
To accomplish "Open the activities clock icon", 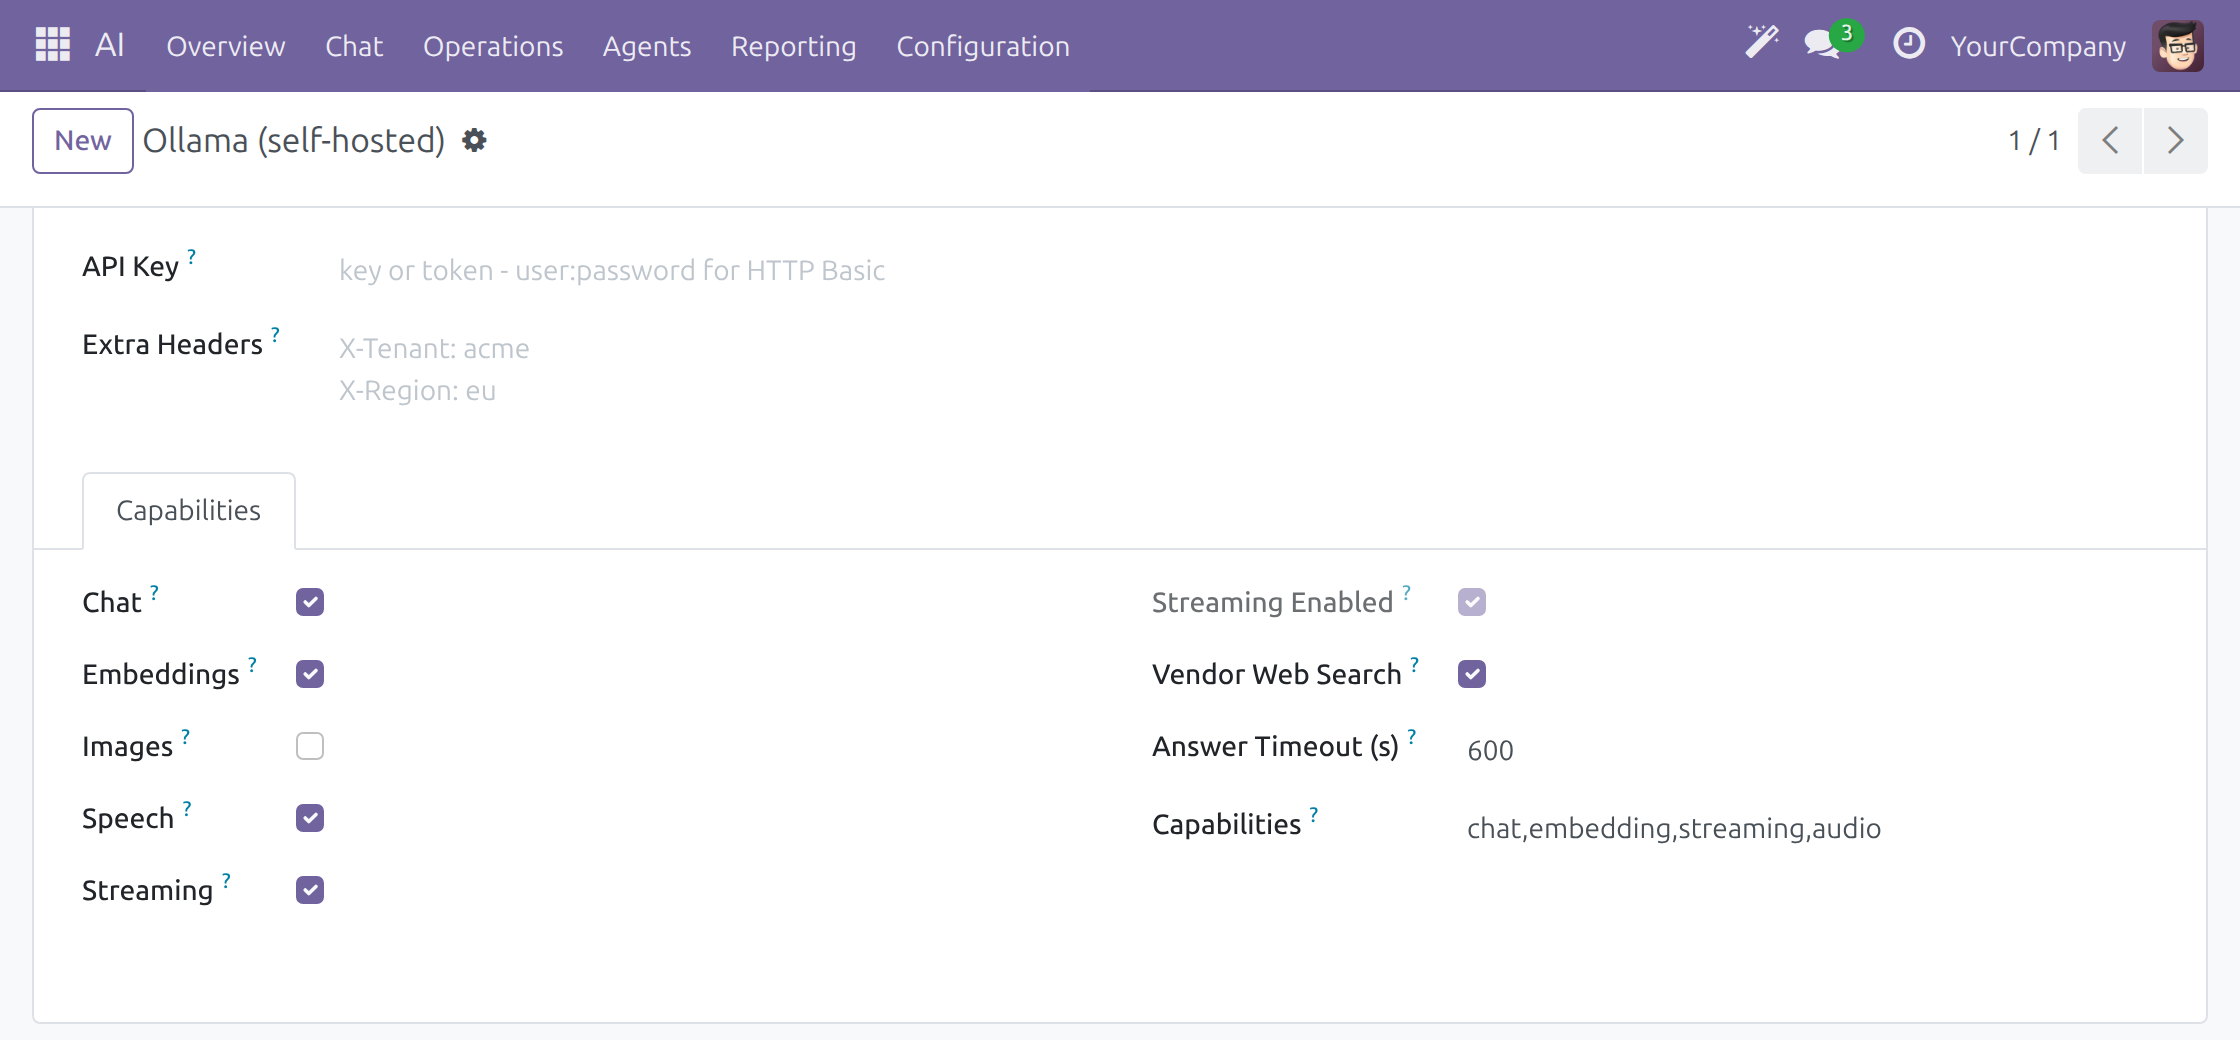I will pyautogui.click(x=1908, y=44).
